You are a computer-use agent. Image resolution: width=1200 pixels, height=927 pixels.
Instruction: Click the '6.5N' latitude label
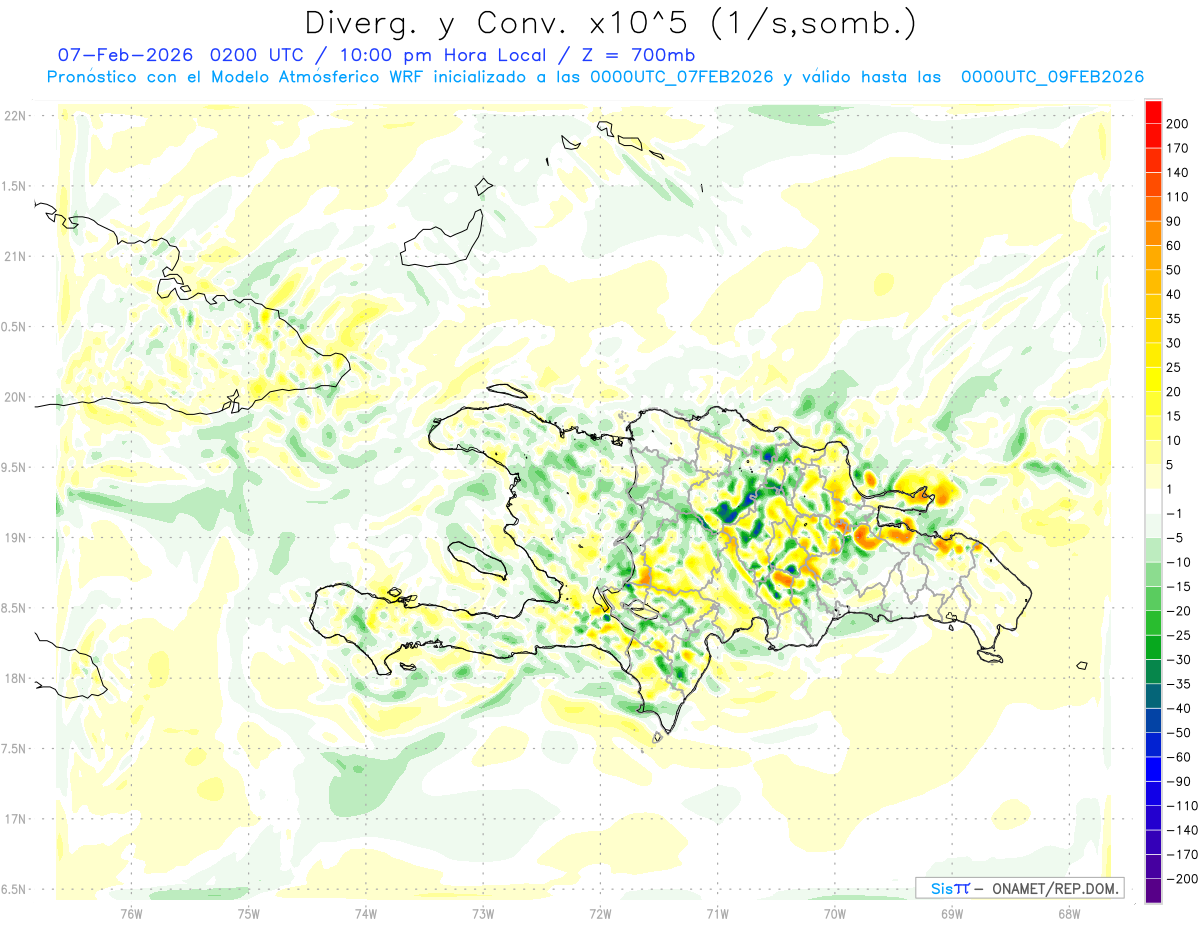pyautogui.click(x=14, y=889)
